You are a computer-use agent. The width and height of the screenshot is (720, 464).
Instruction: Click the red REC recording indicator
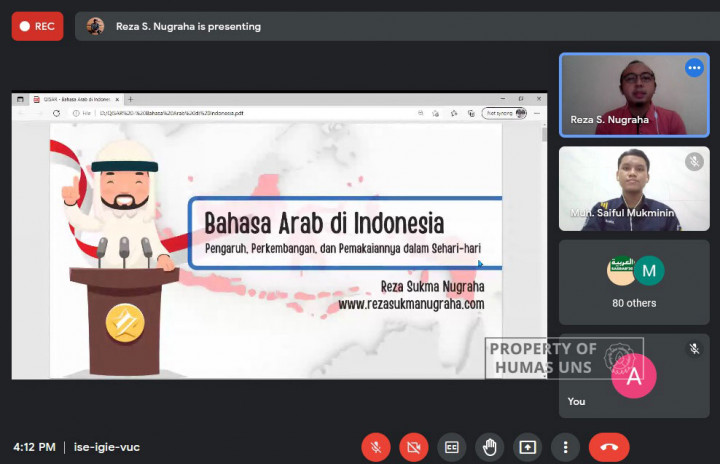click(38, 27)
